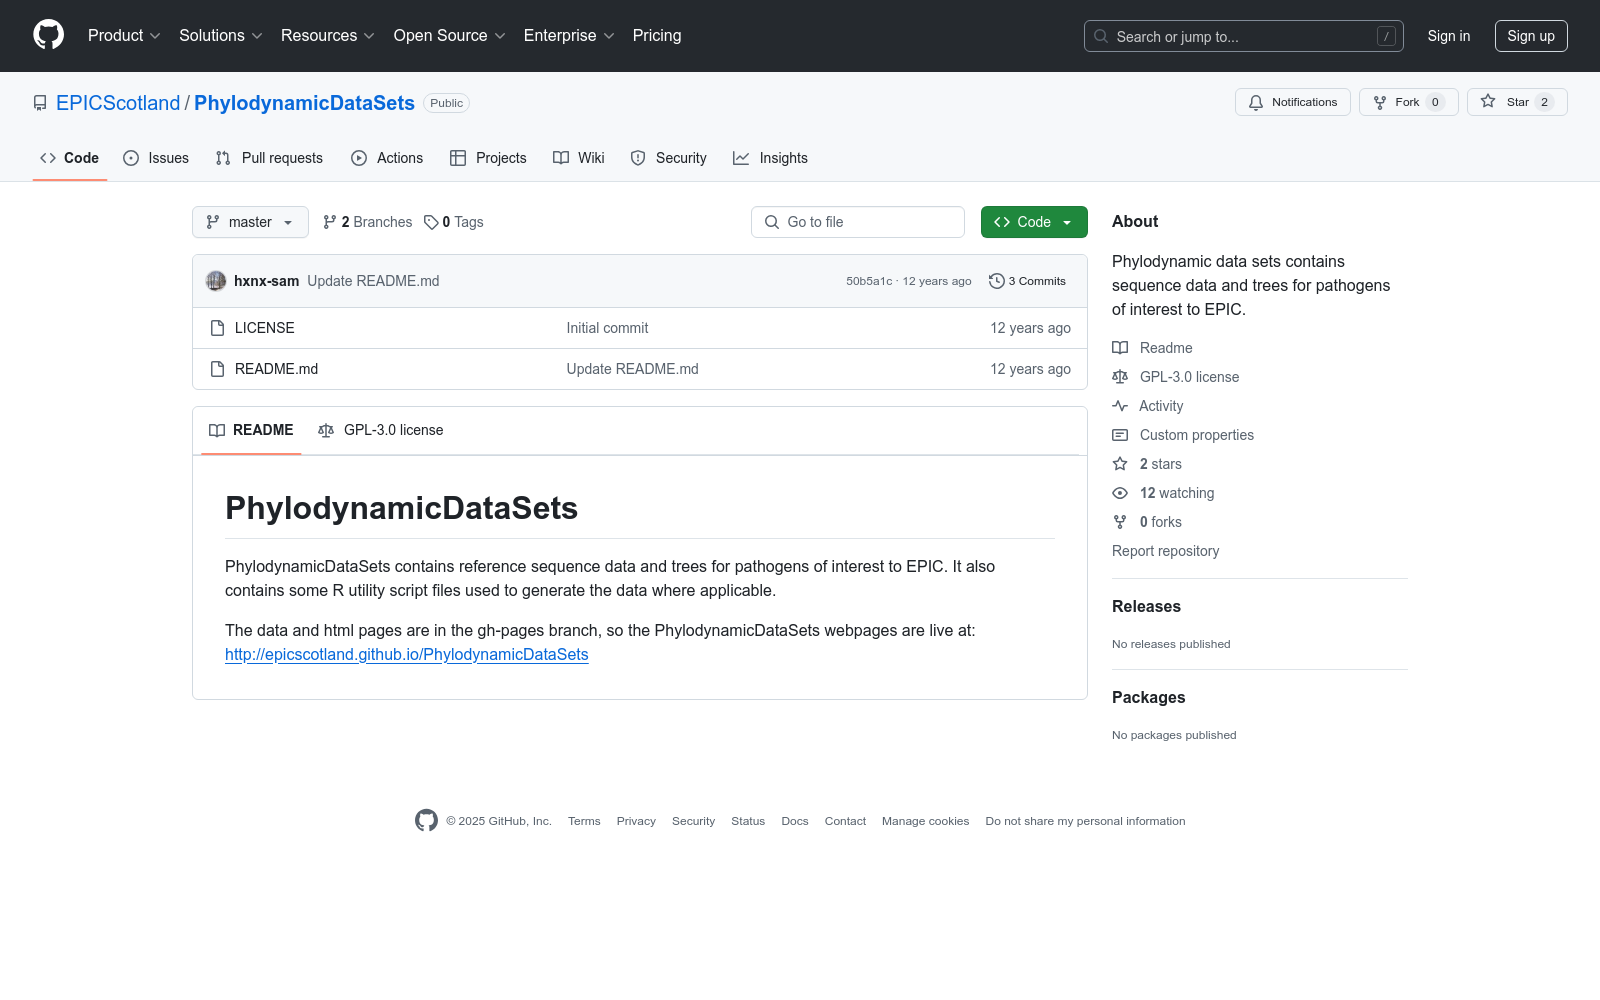Image resolution: width=1600 pixels, height=1000 pixels.
Task: Open the Initial commit message link
Action: coord(607,328)
